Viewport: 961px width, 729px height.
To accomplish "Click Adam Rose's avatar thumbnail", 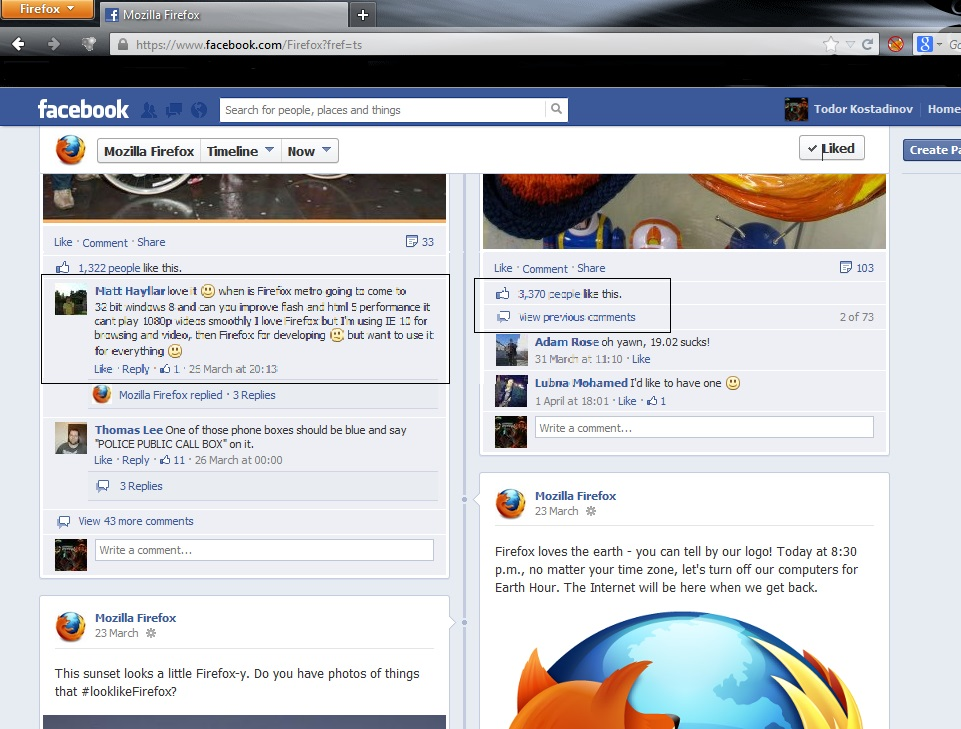I will 511,350.
